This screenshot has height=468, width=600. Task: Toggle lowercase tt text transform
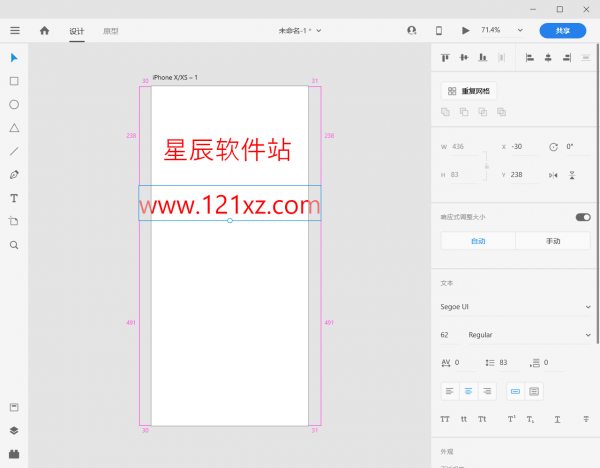pos(464,419)
